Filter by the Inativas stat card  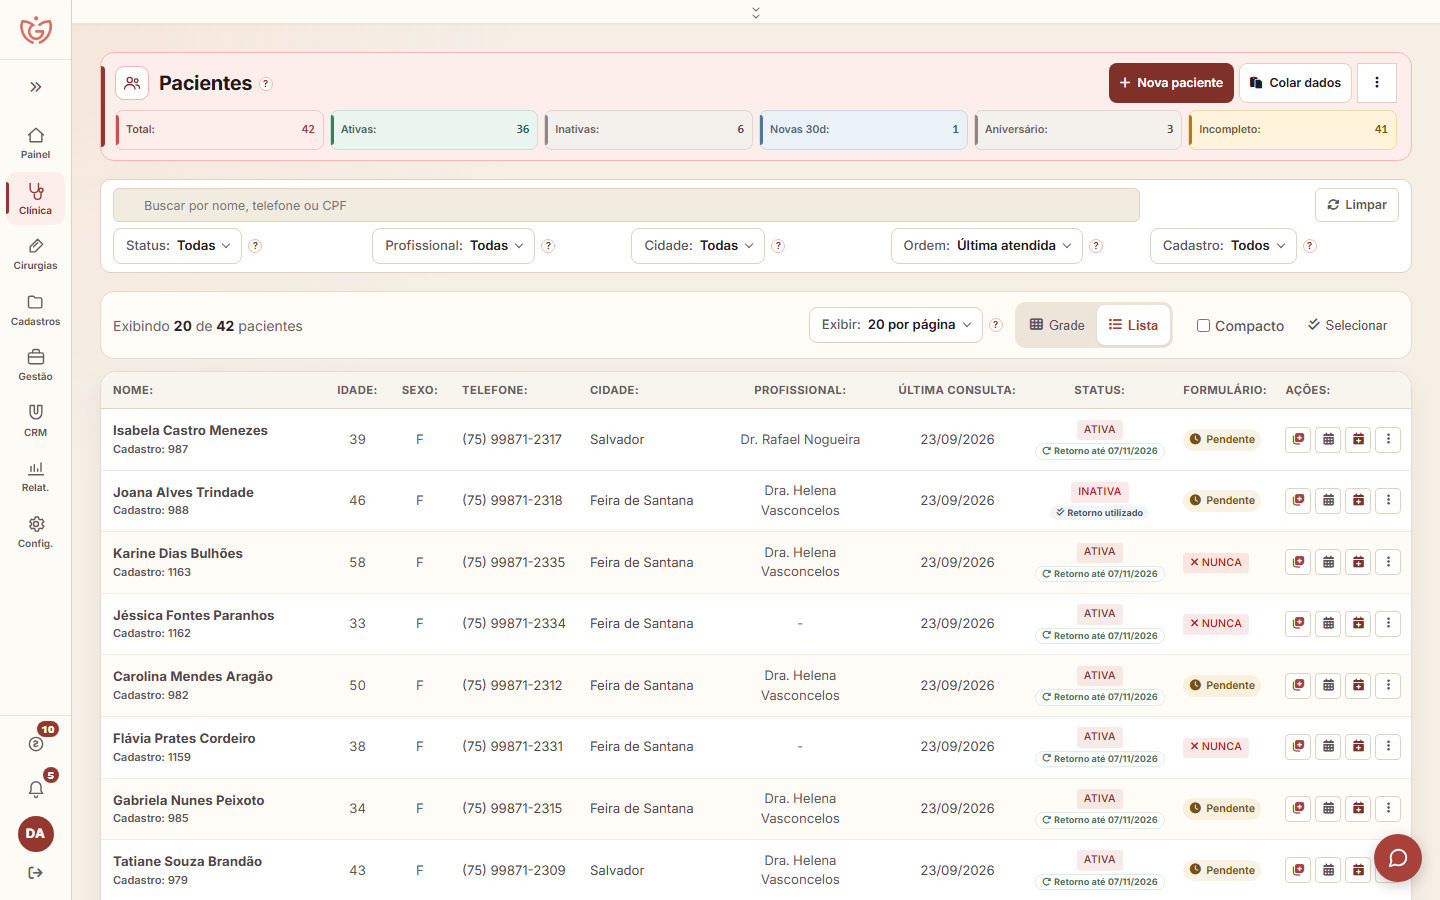tap(649, 130)
